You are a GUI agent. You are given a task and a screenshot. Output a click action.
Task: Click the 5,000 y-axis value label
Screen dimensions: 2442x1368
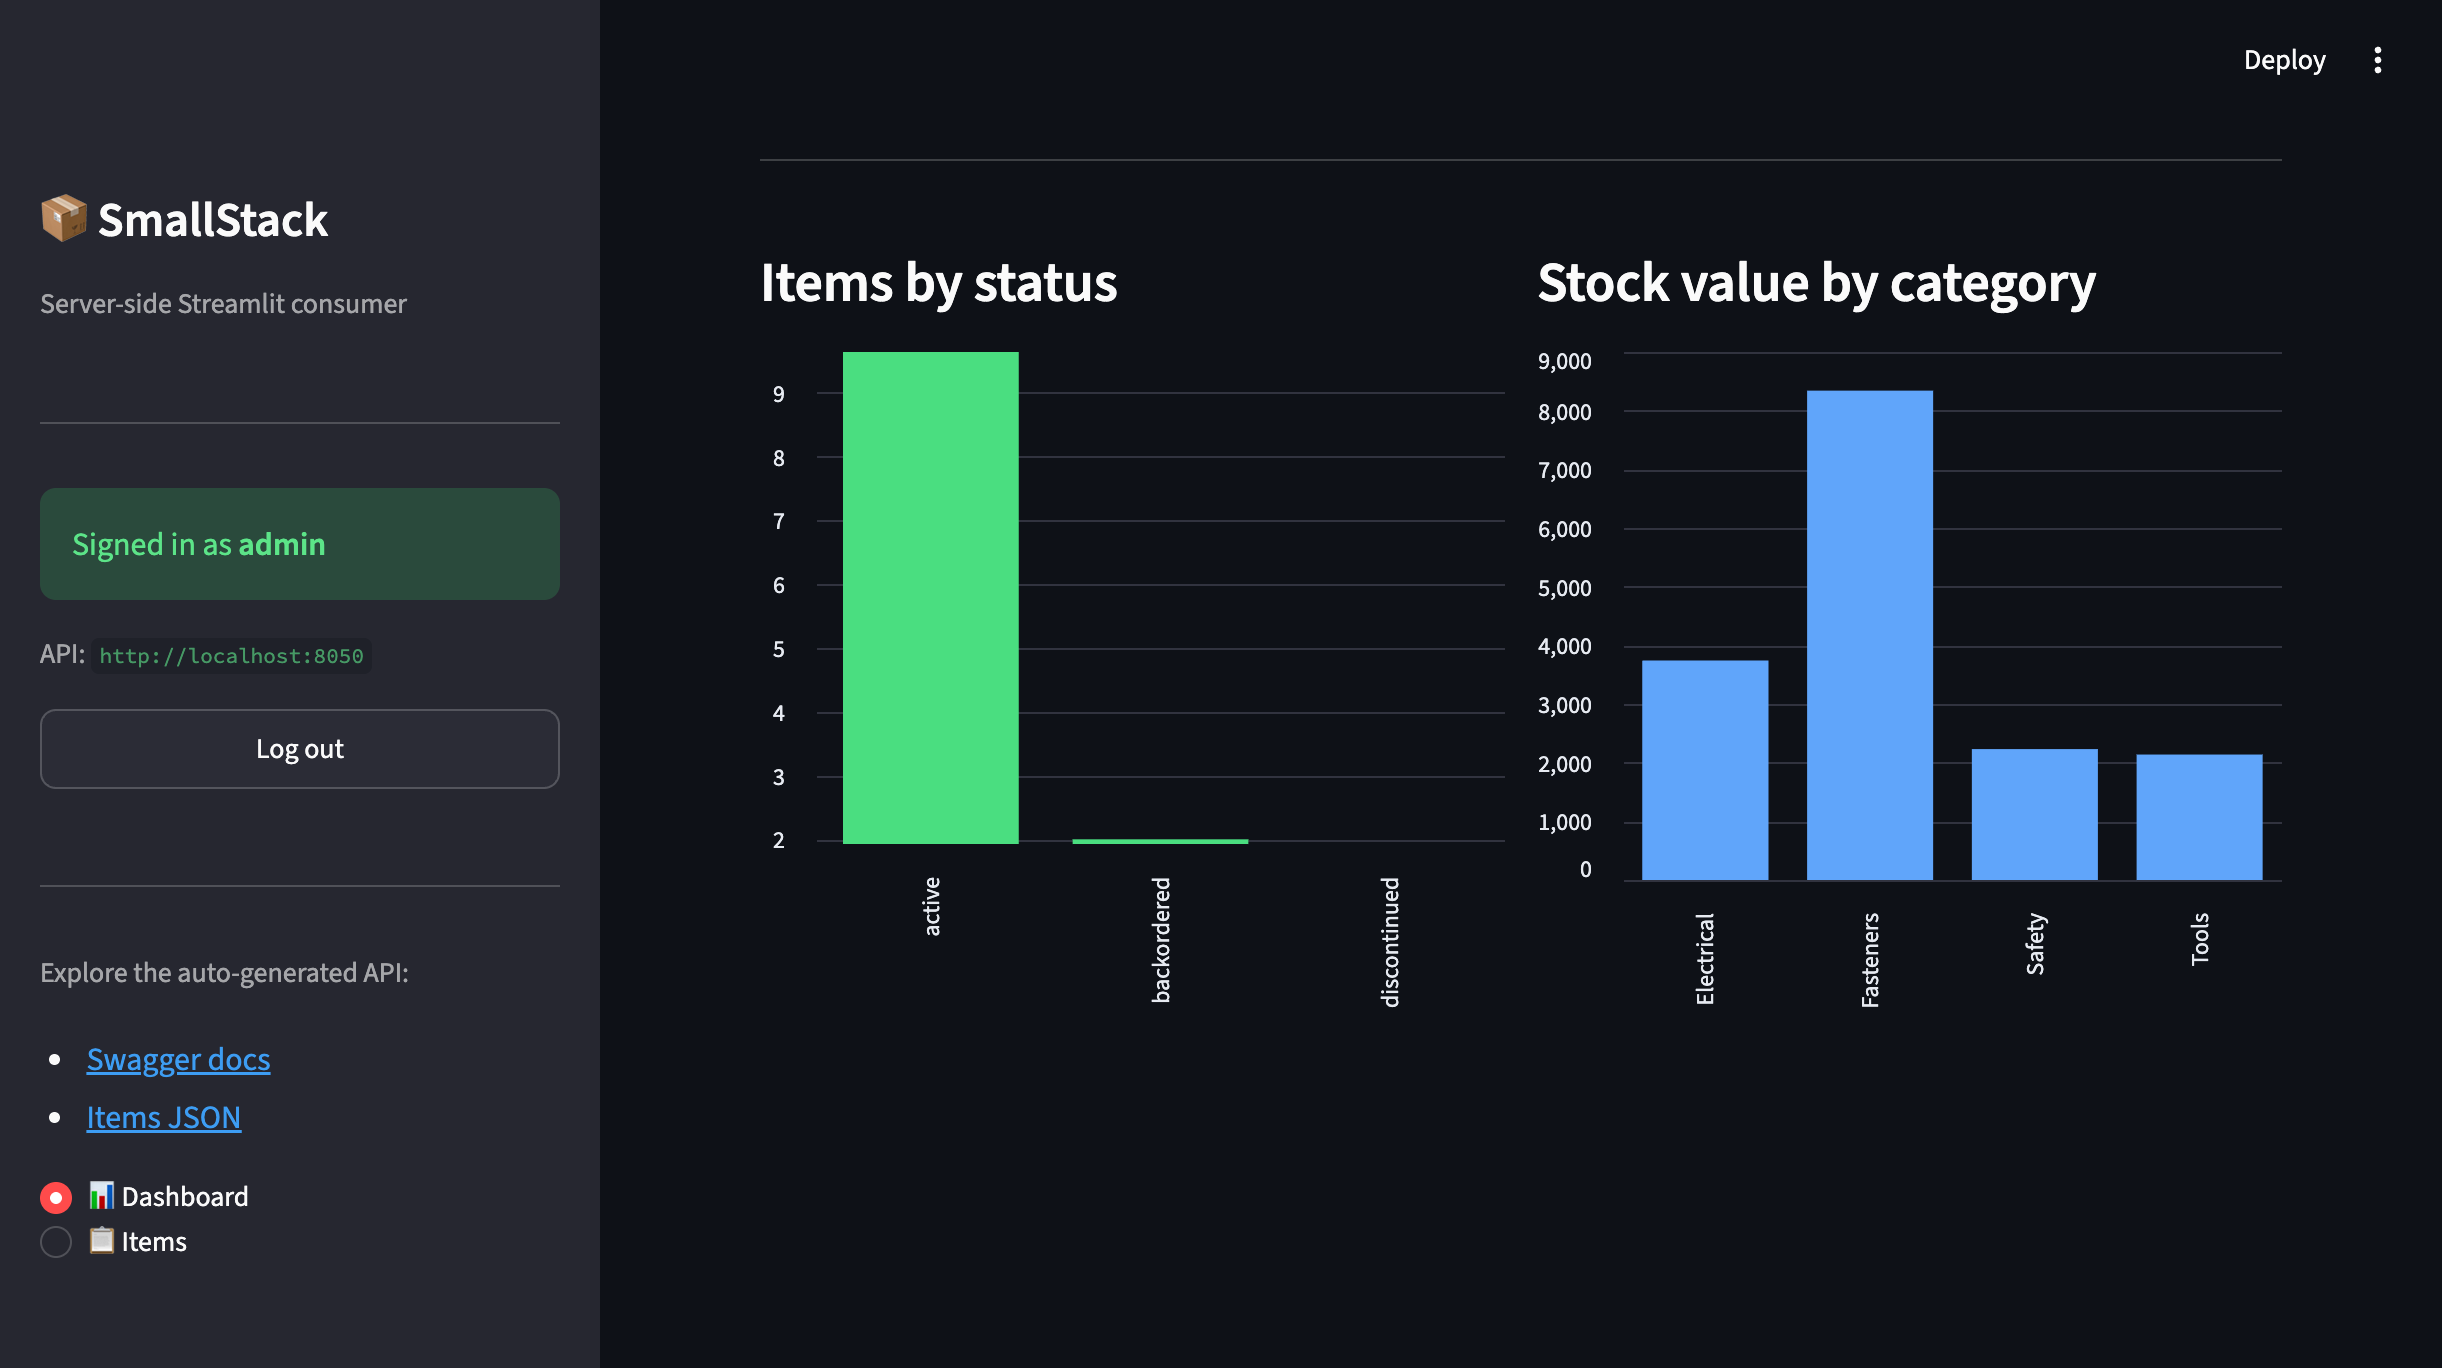point(1564,588)
